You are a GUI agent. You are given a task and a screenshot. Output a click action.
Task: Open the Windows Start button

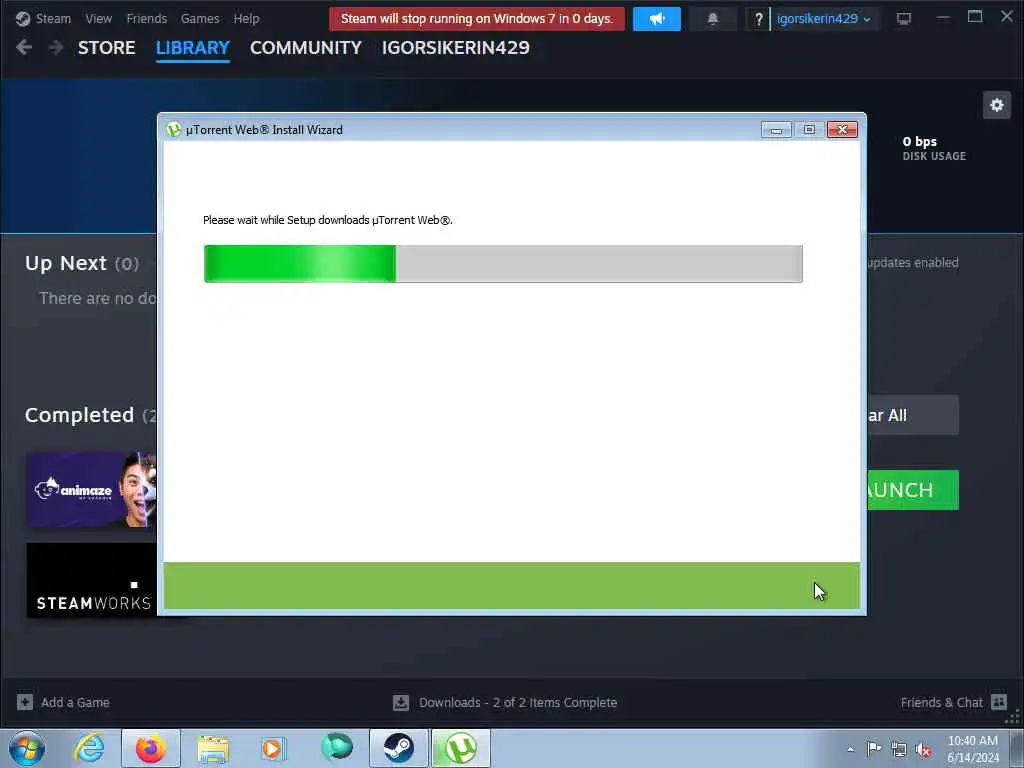(x=27, y=748)
